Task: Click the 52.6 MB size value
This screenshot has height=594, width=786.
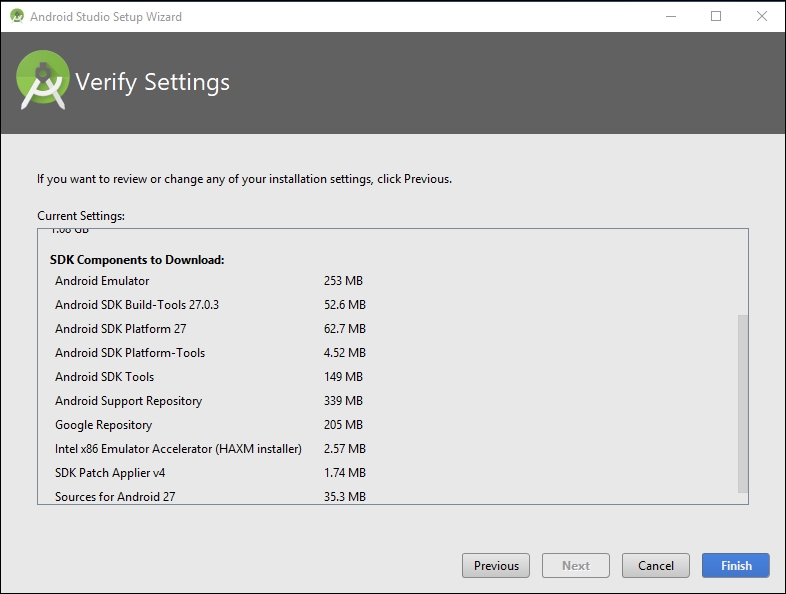Action: pyautogui.click(x=344, y=305)
